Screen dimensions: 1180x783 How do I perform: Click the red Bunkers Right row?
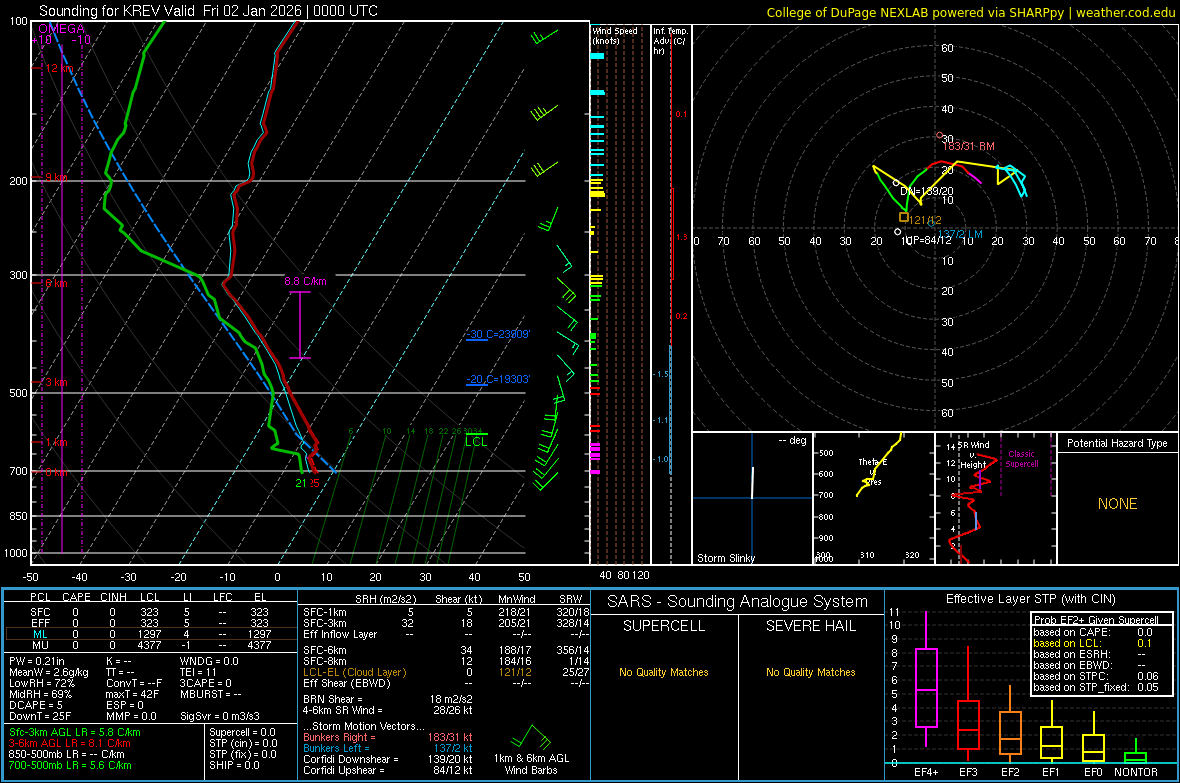(x=388, y=737)
